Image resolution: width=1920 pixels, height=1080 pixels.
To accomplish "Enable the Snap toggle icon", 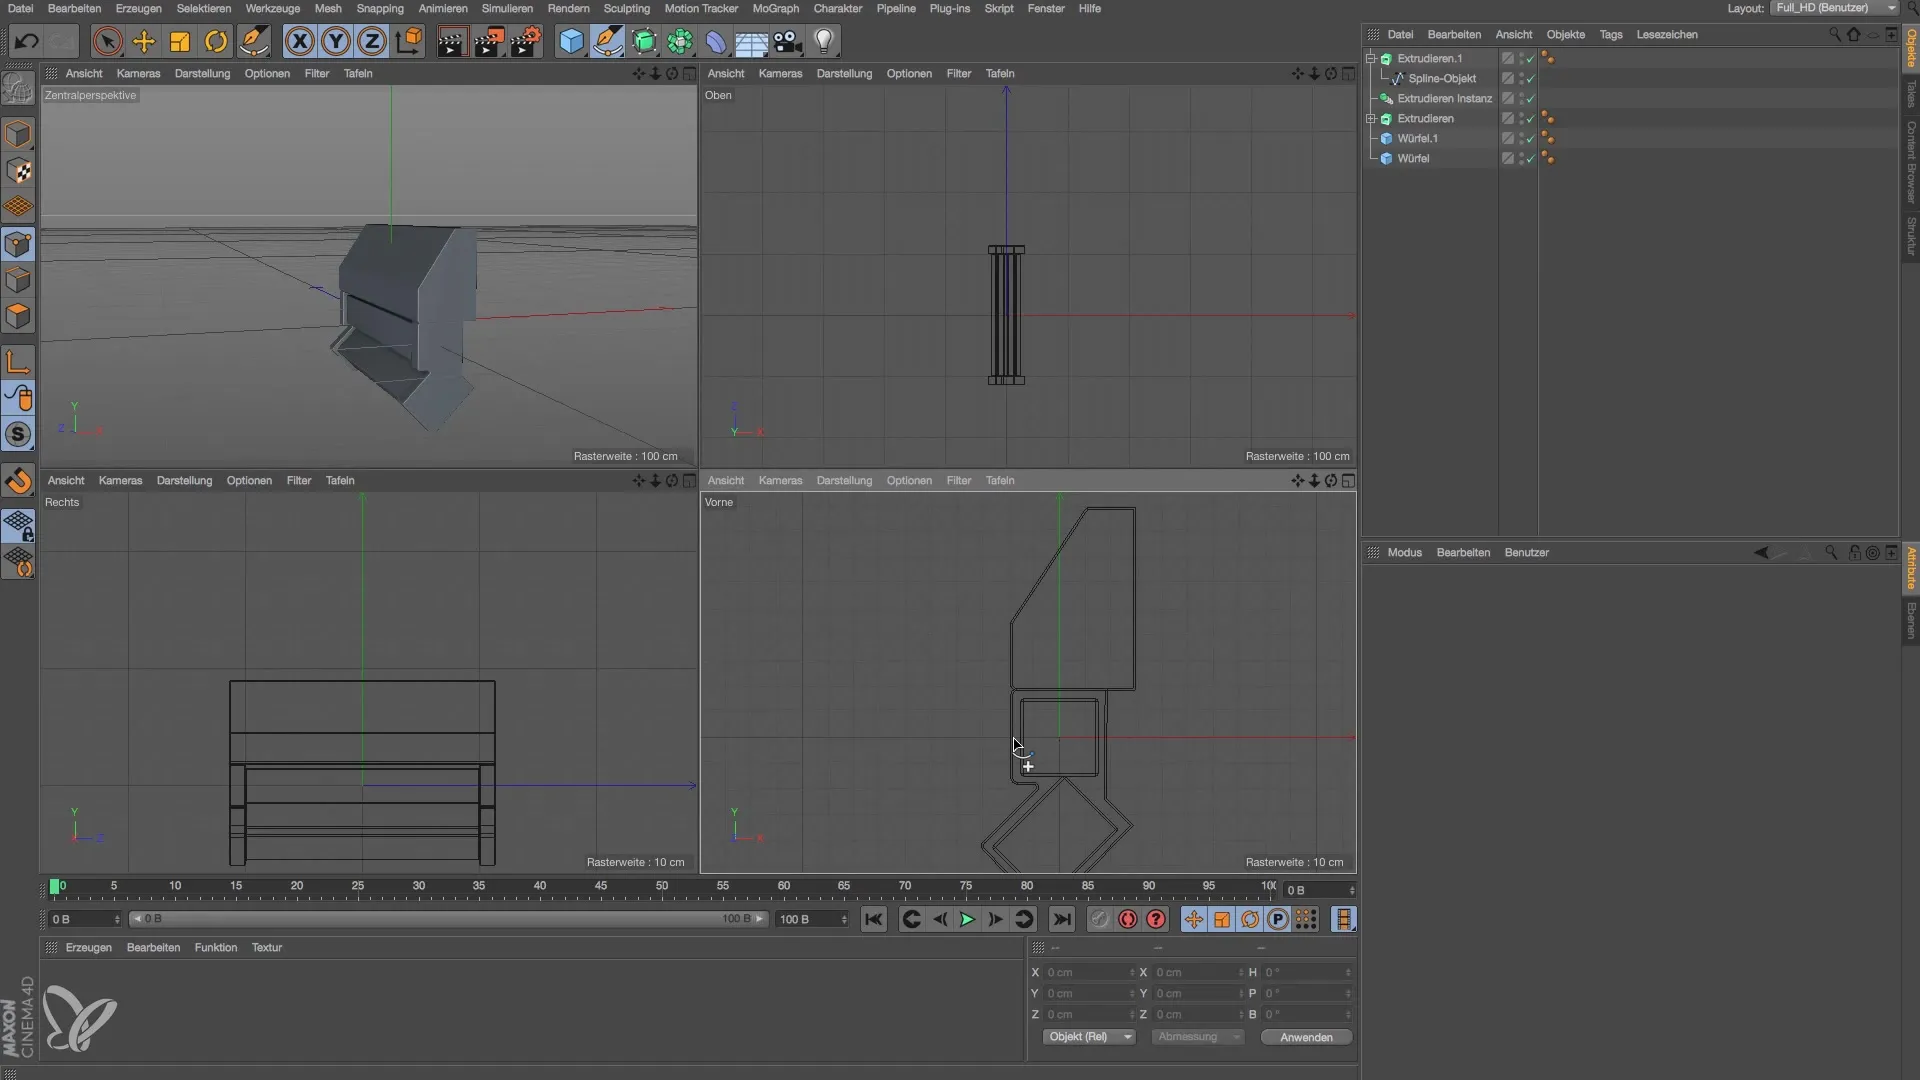I will pyautogui.click(x=18, y=482).
